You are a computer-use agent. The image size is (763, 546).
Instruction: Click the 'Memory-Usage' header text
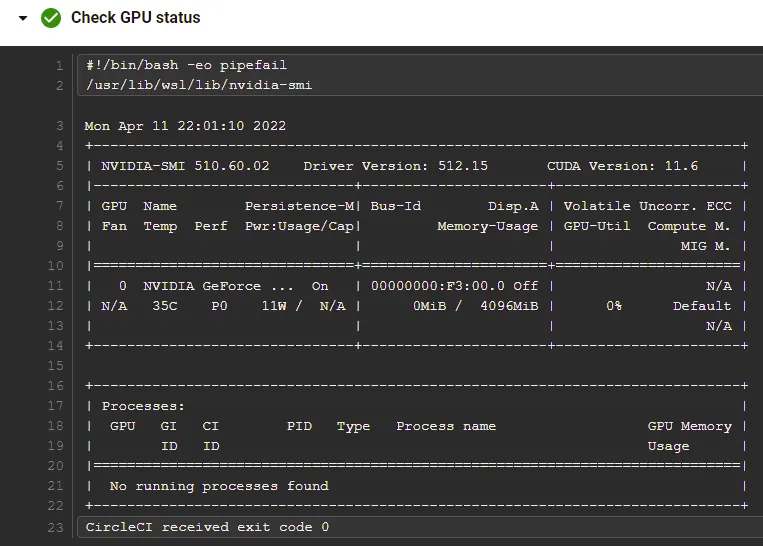(x=488, y=226)
